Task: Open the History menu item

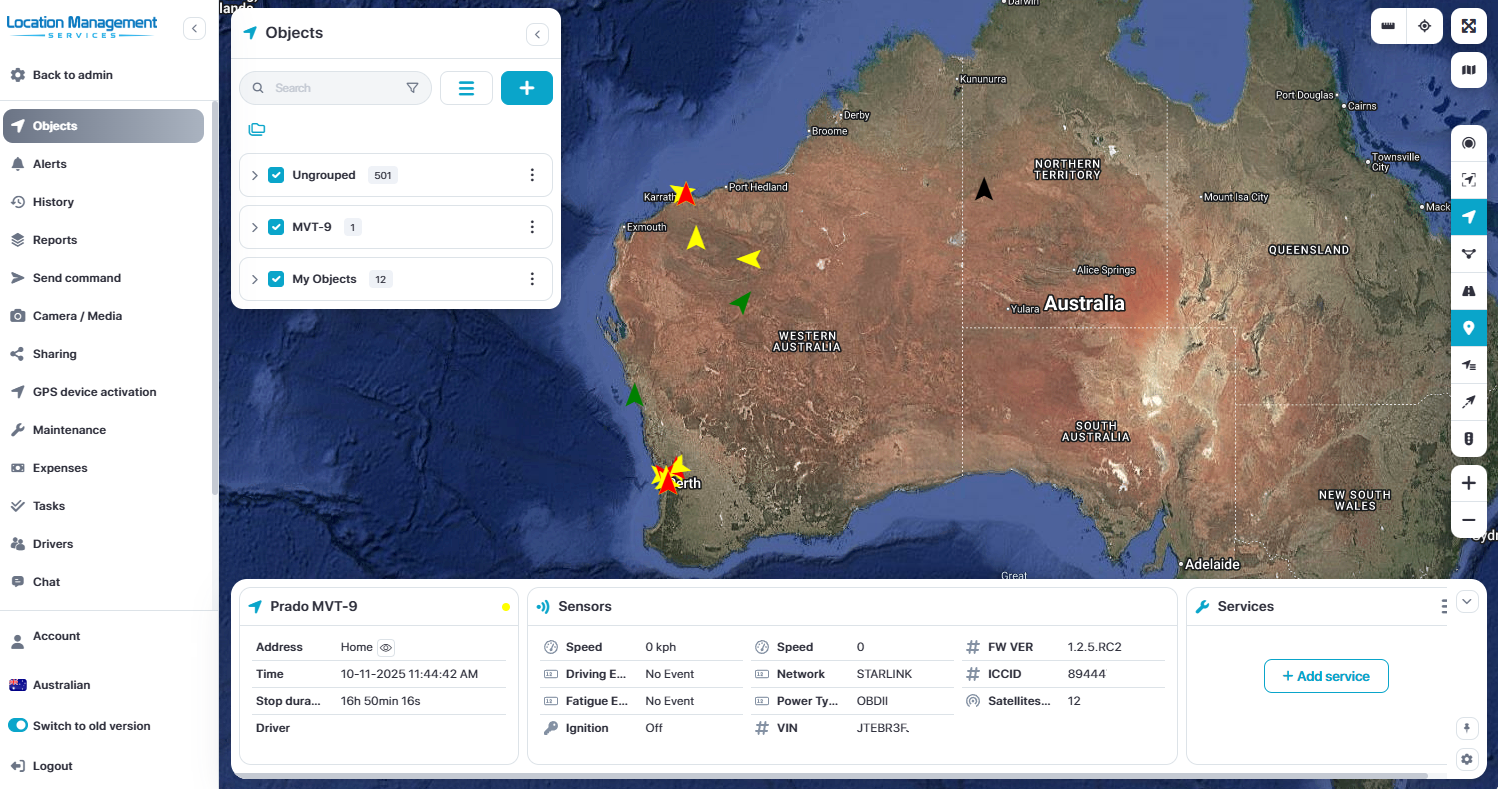Action: point(104,202)
